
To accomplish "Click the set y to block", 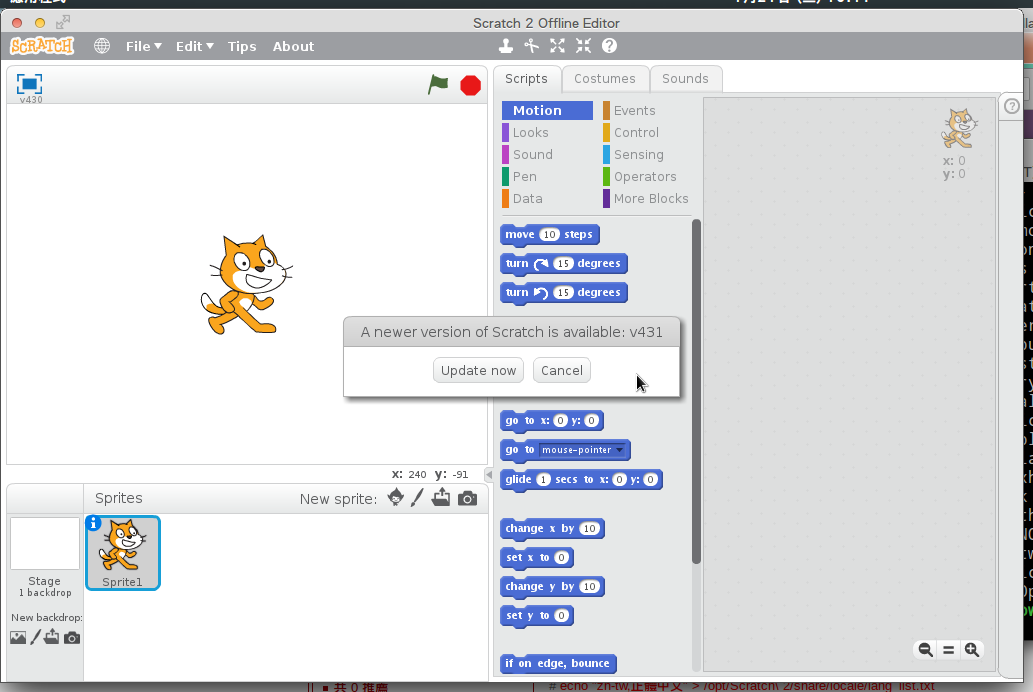I will (537, 616).
